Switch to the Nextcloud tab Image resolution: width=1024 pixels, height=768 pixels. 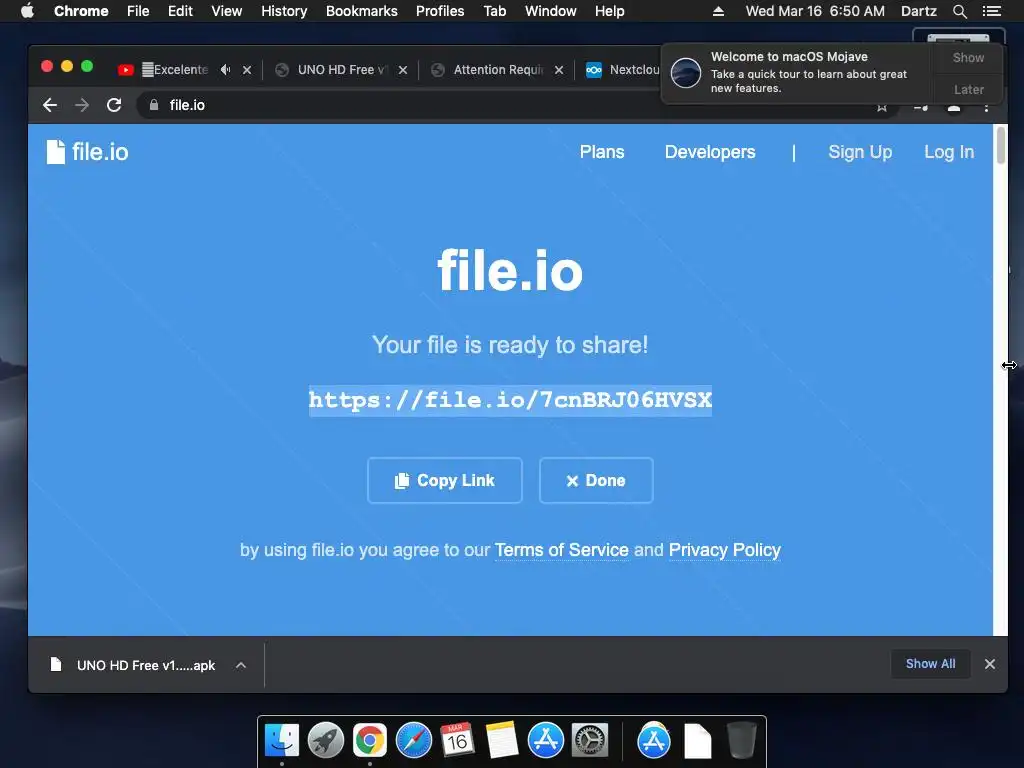tap(622, 70)
